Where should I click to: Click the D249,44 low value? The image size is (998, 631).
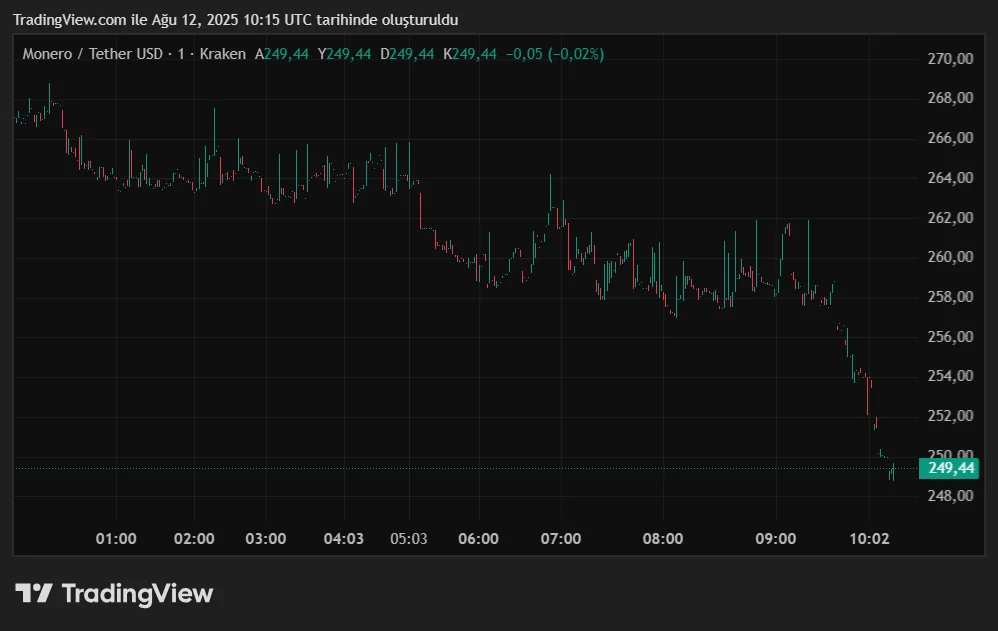coord(407,54)
